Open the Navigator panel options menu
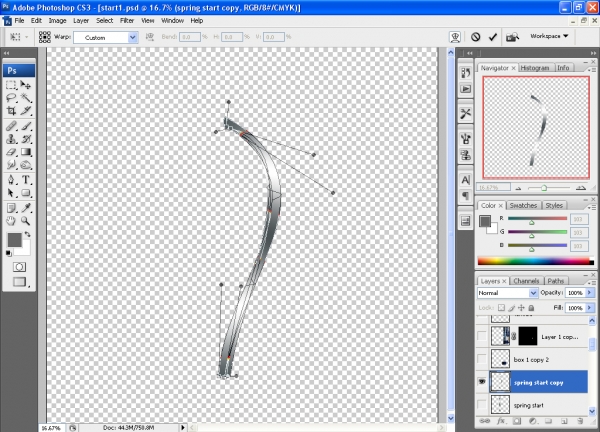The width and height of the screenshot is (600, 432). tap(592, 70)
